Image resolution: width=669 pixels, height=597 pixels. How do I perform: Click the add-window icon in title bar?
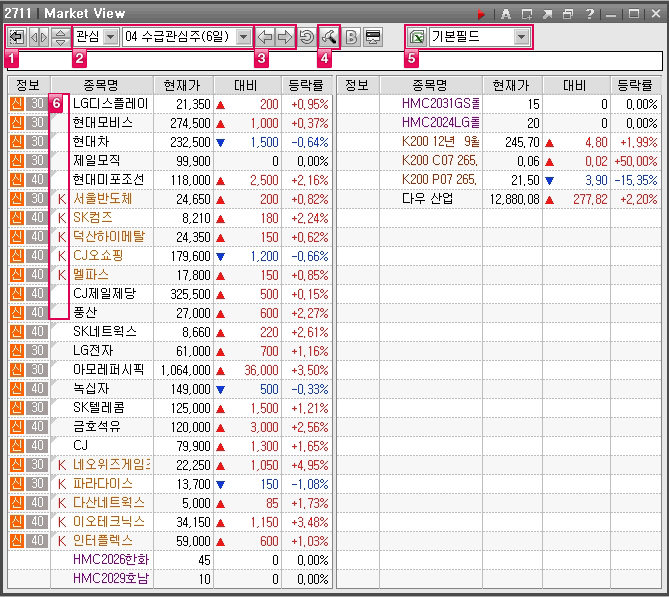(x=527, y=15)
